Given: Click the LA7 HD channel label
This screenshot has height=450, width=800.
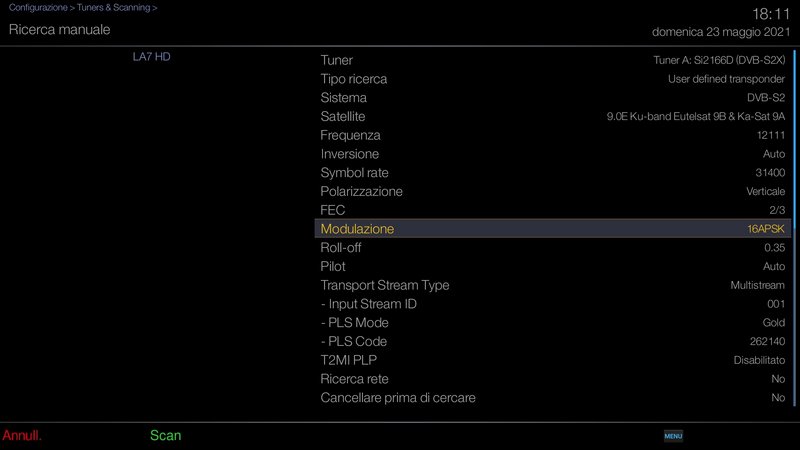Looking at the screenshot, I should pos(152,57).
